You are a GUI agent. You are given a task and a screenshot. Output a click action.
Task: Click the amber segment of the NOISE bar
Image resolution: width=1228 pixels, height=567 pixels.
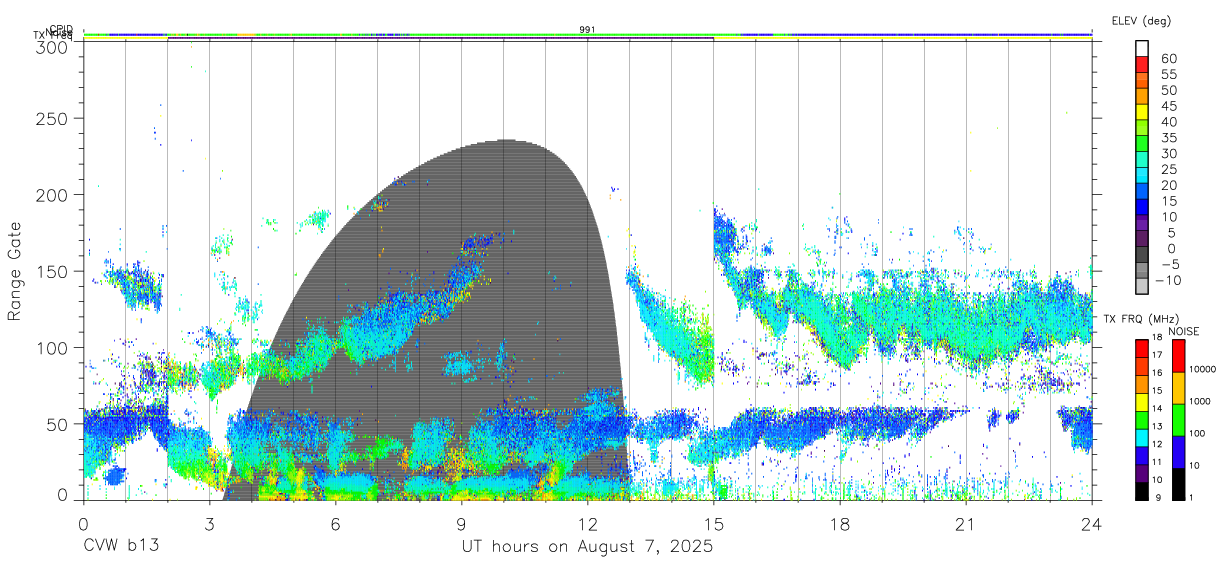click(x=1178, y=388)
